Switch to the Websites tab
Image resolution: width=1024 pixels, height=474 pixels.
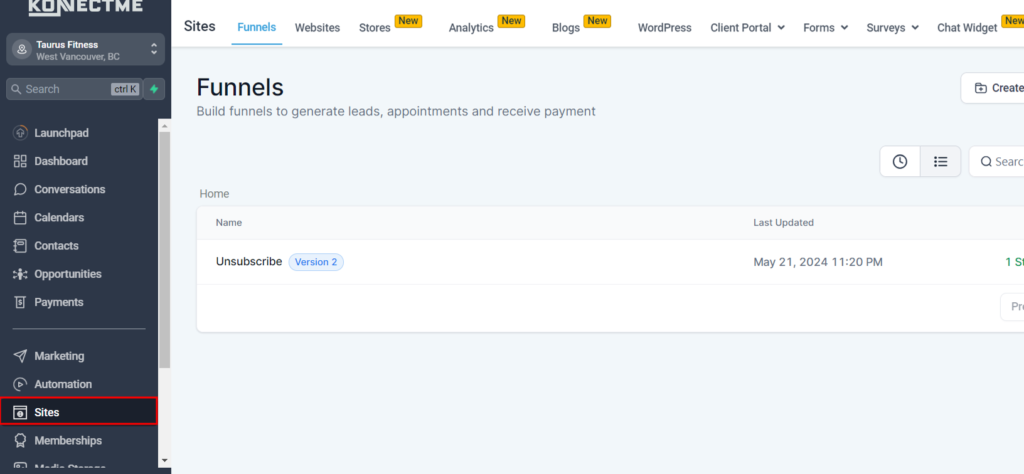pyautogui.click(x=317, y=28)
